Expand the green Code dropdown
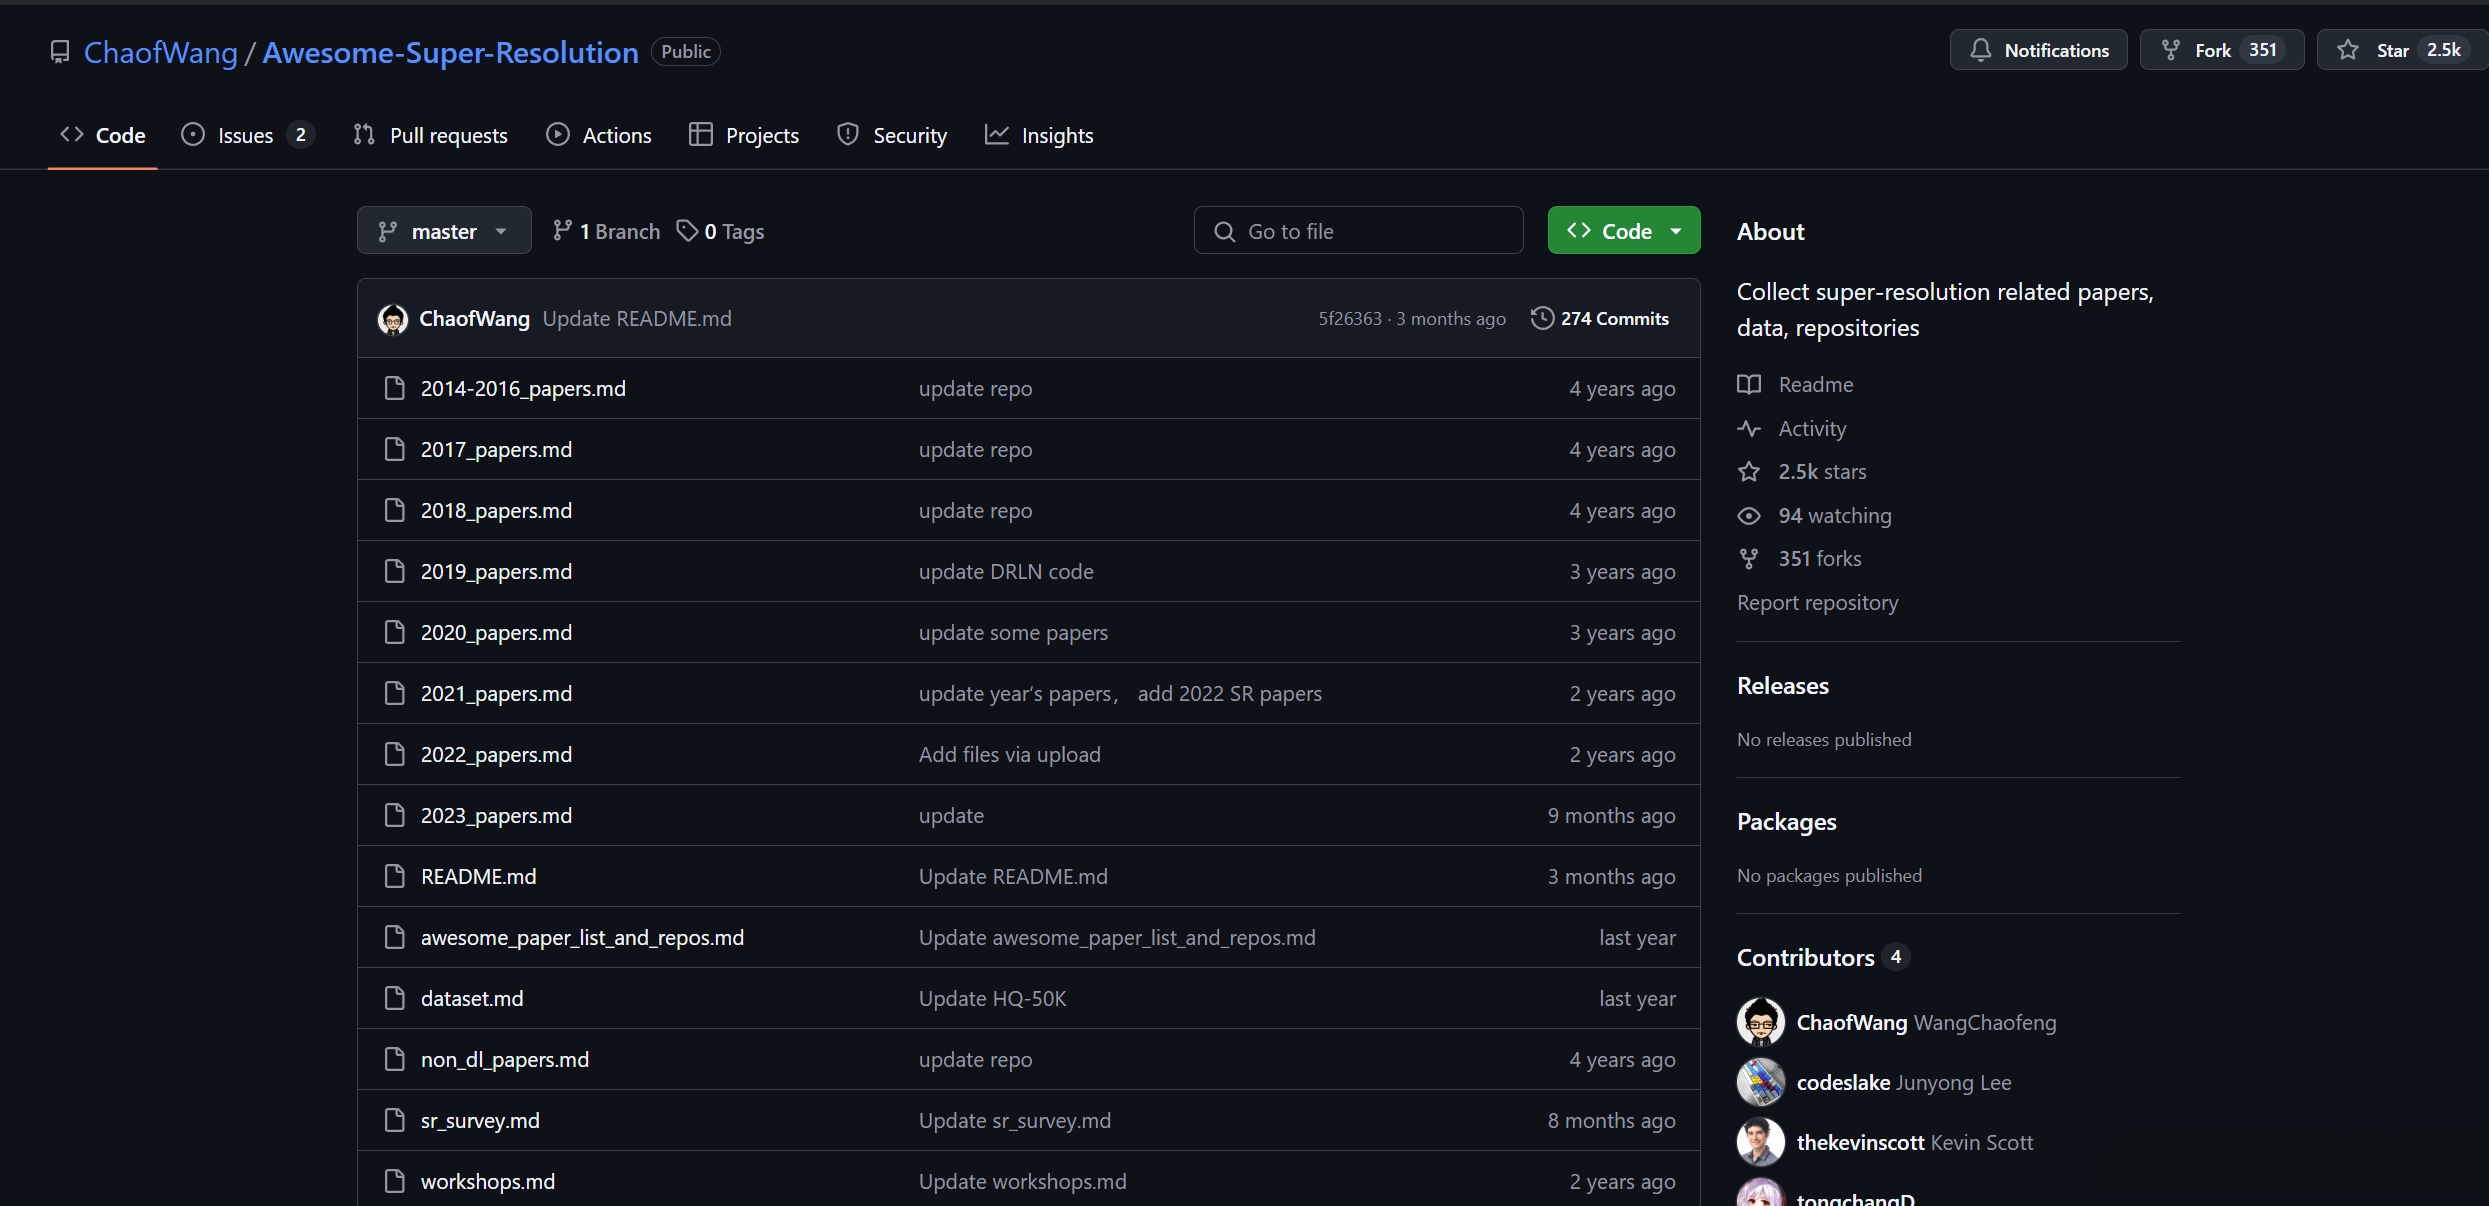 1623,231
